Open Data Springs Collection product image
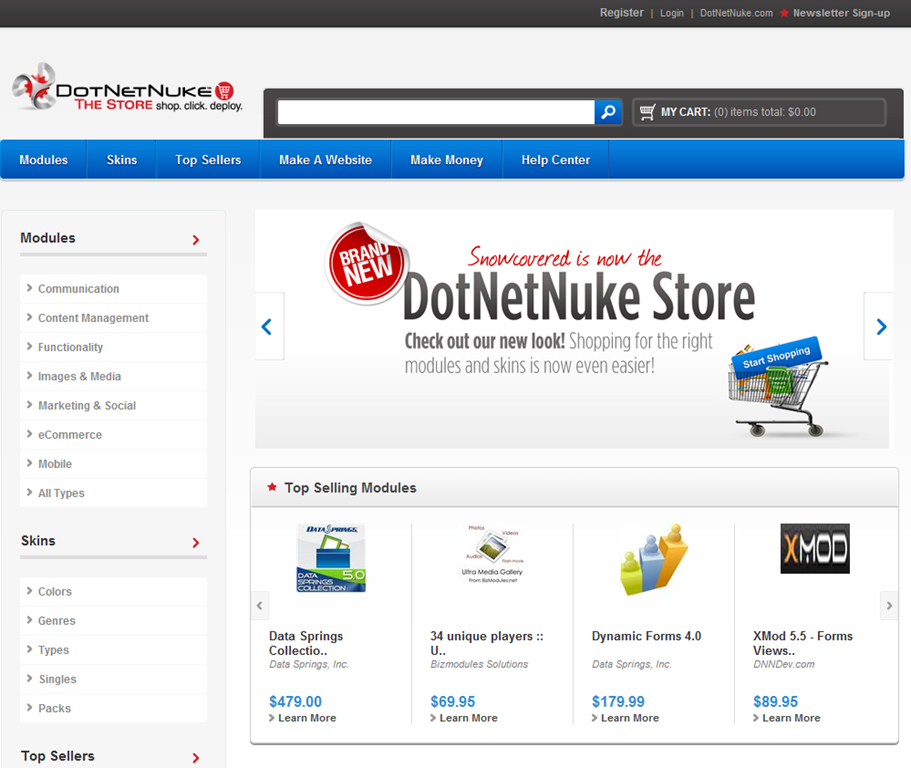This screenshot has height=768, width=911. click(331, 558)
